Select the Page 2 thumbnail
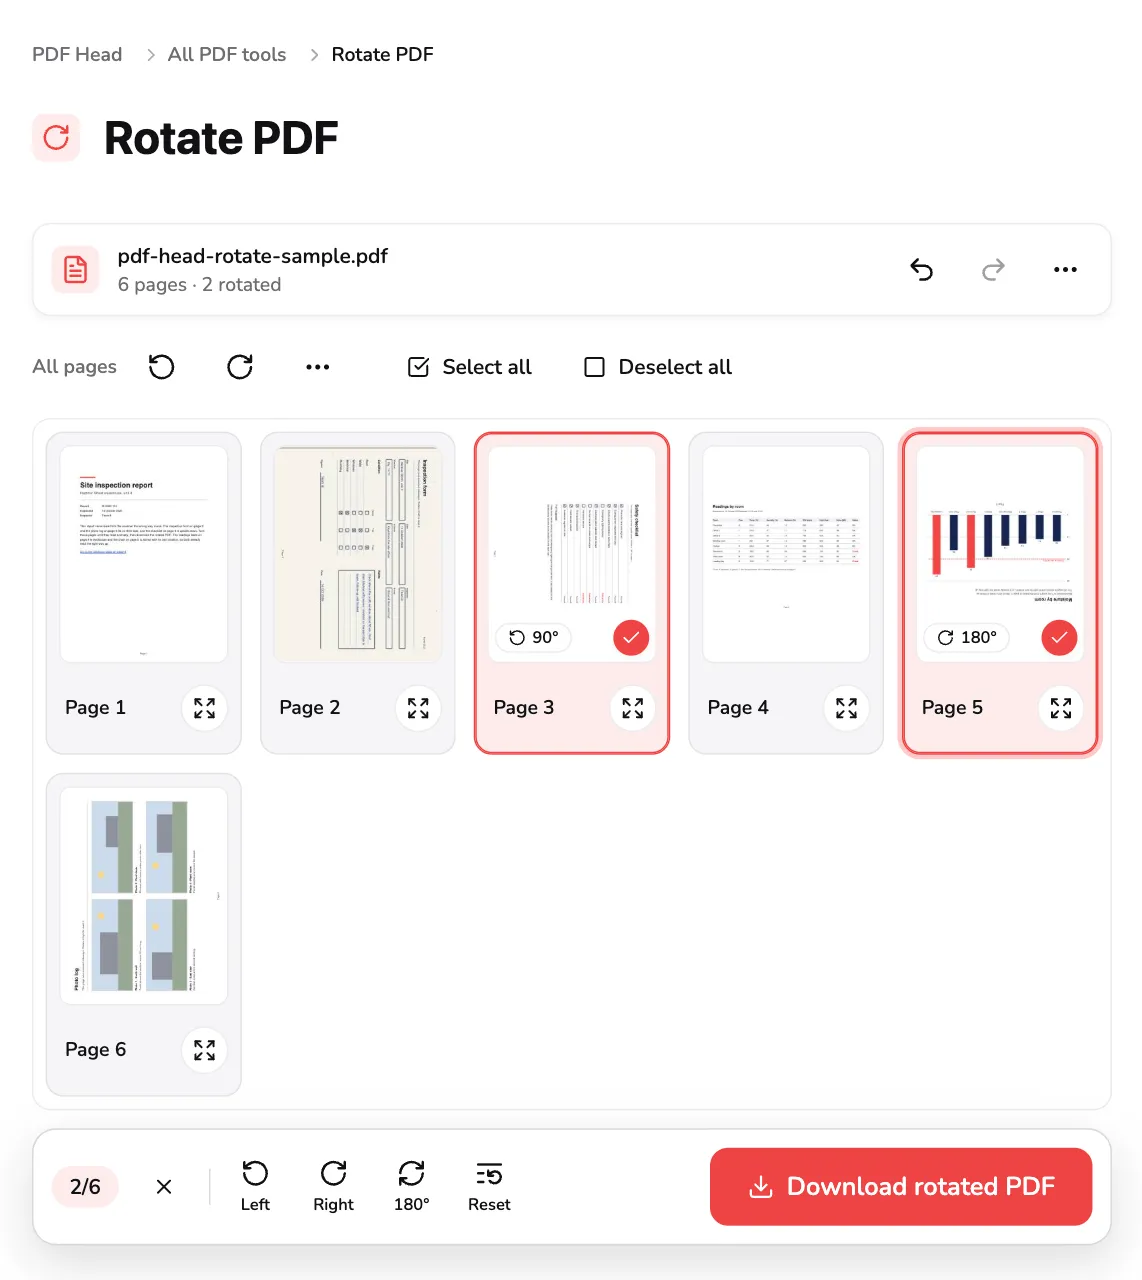 [358, 554]
